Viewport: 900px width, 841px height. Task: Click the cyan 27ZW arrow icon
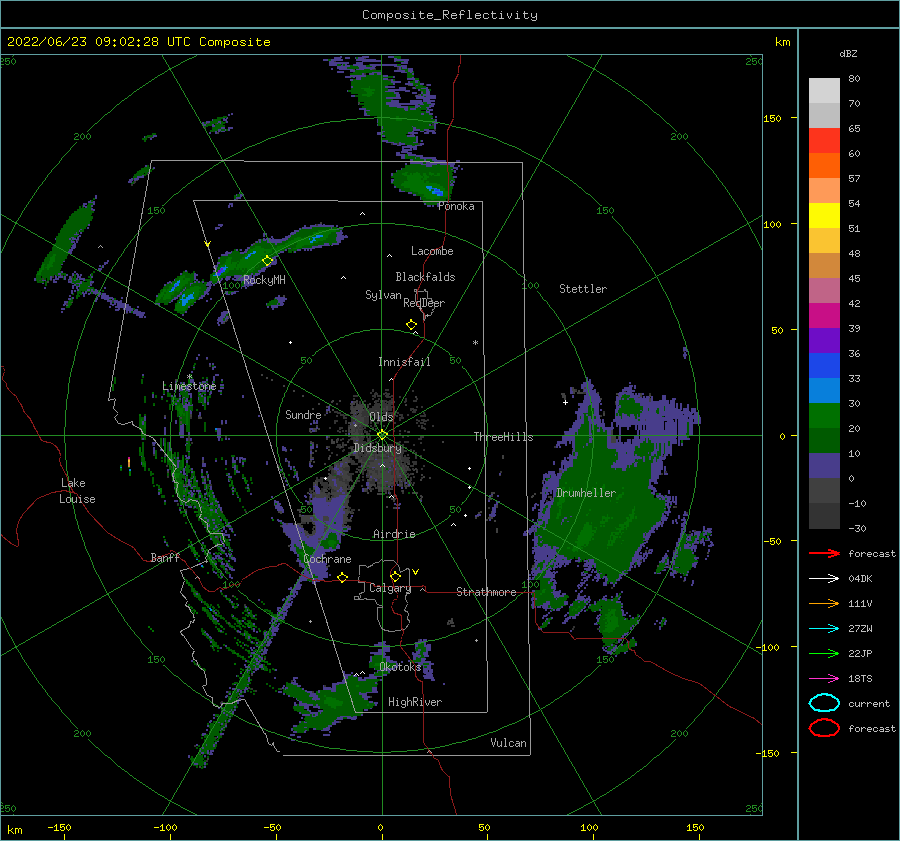click(x=824, y=629)
